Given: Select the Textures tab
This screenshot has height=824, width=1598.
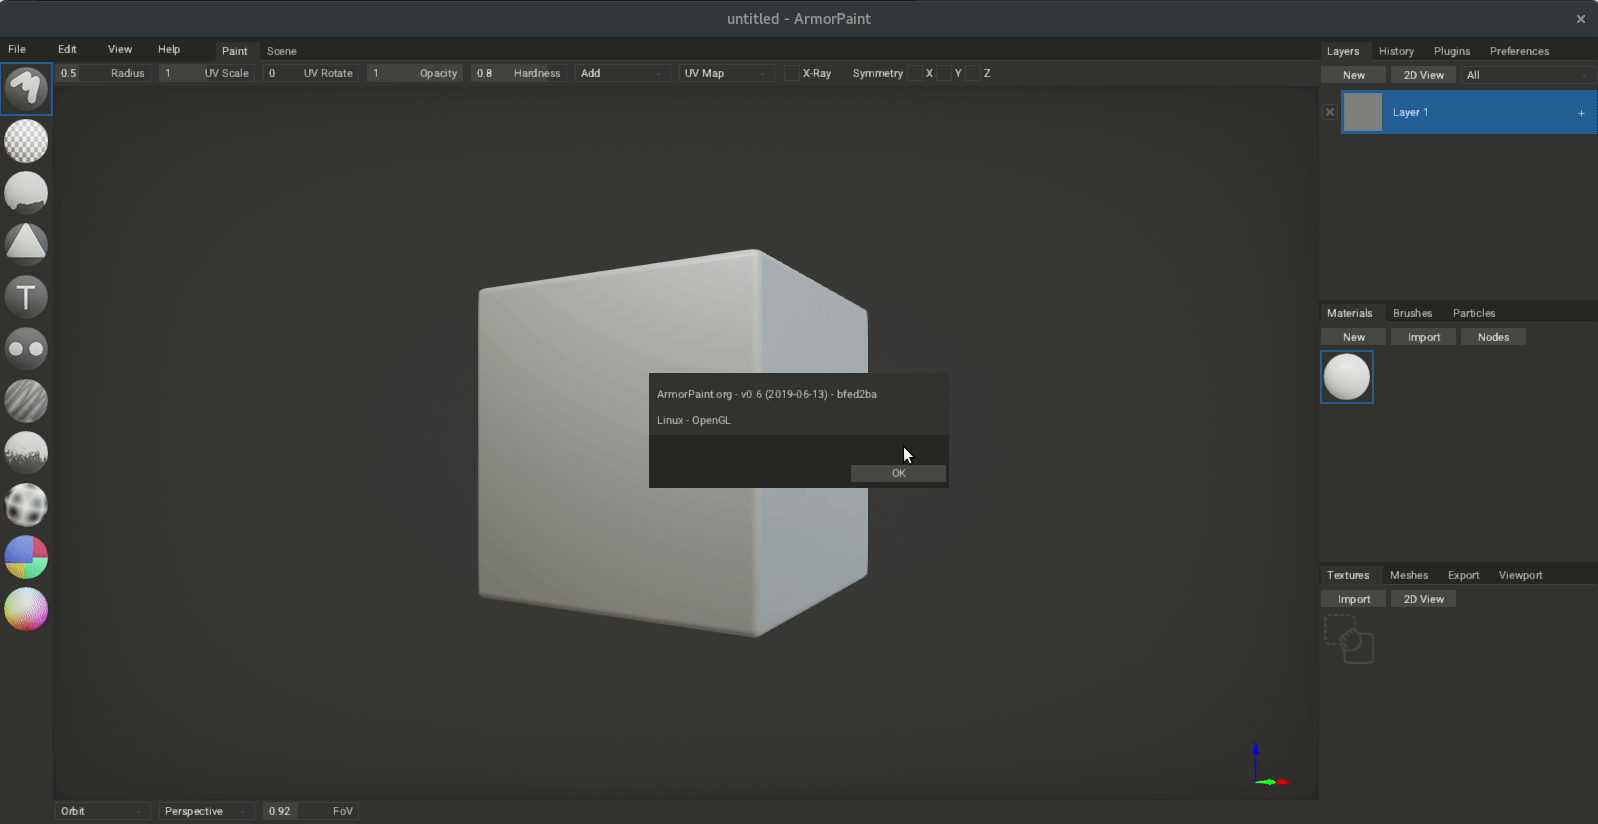Looking at the screenshot, I should click(x=1348, y=575).
